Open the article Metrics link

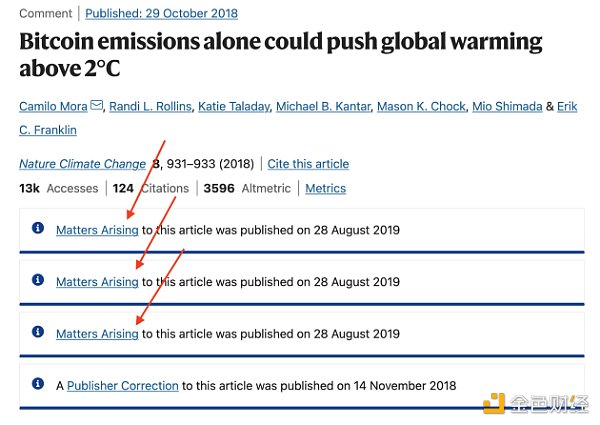325,188
